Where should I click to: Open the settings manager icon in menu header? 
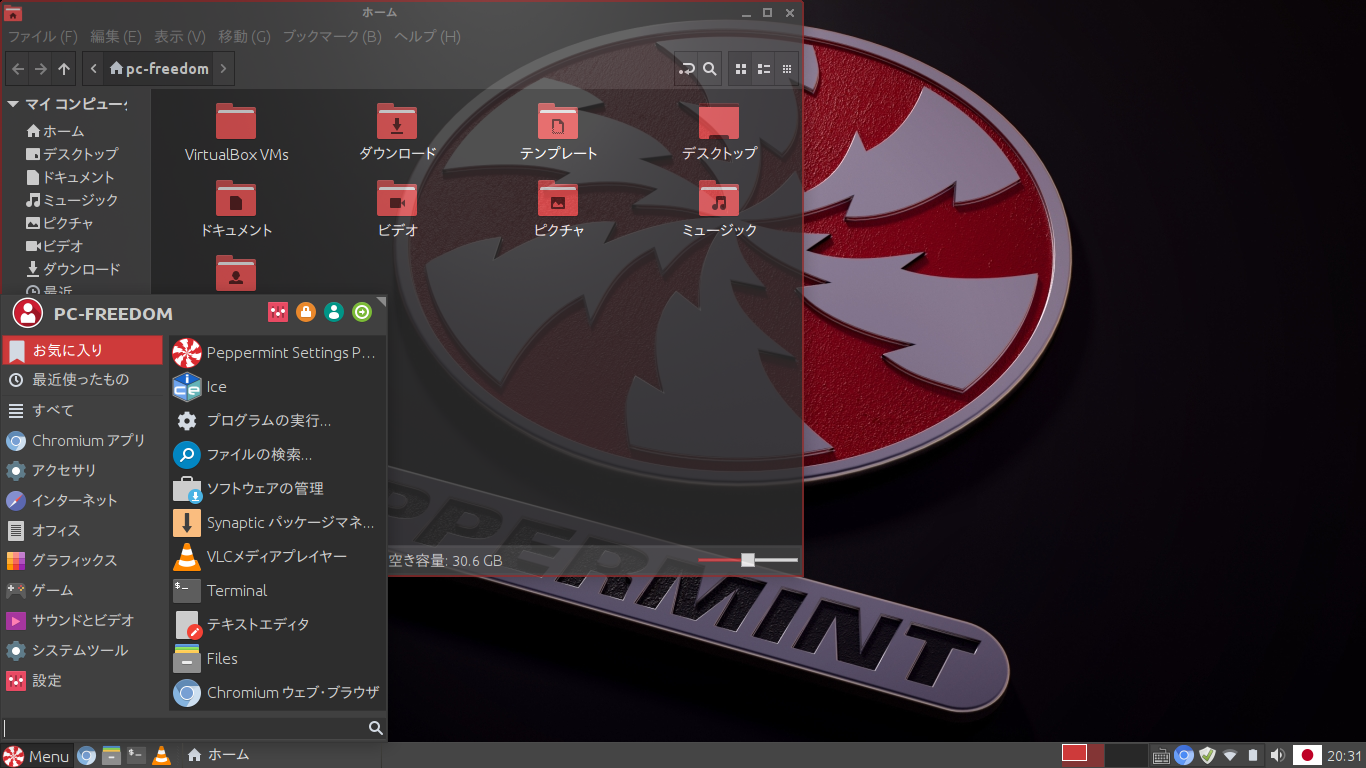[278, 313]
